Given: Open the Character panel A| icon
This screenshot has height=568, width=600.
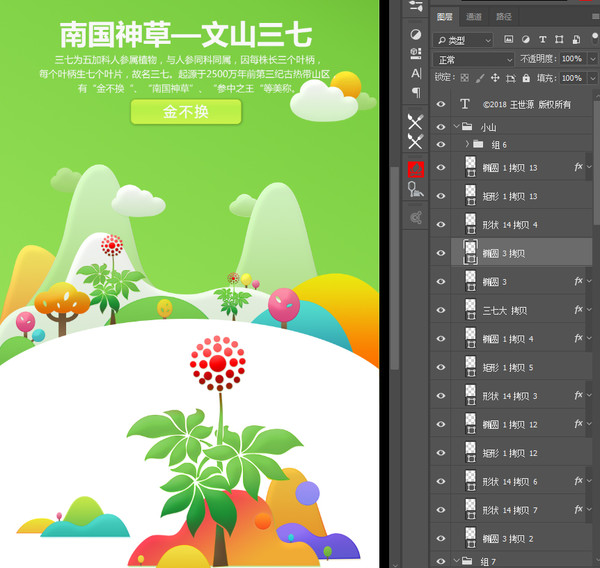Looking at the screenshot, I should click(x=416, y=73).
